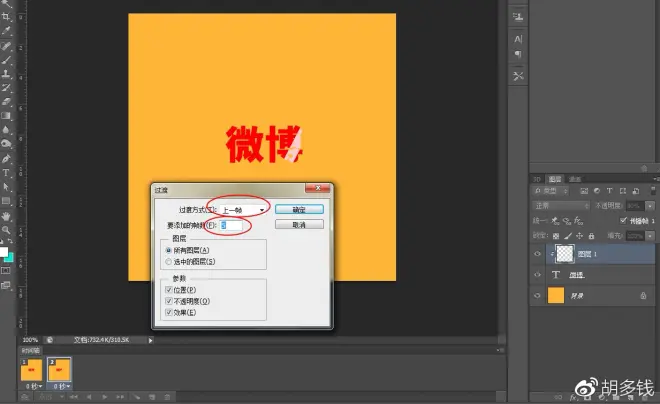Switch to the 图层 layers tab
Image resolution: width=660 pixels, height=404 pixels.
pos(555,179)
